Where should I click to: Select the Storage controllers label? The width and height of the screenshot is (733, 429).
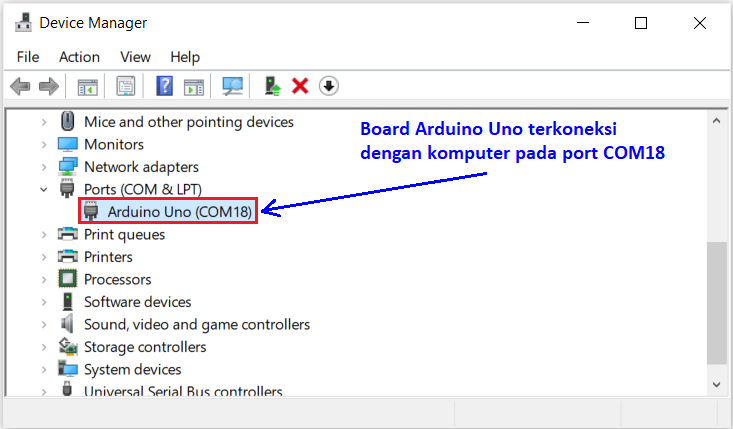(x=145, y=347)
